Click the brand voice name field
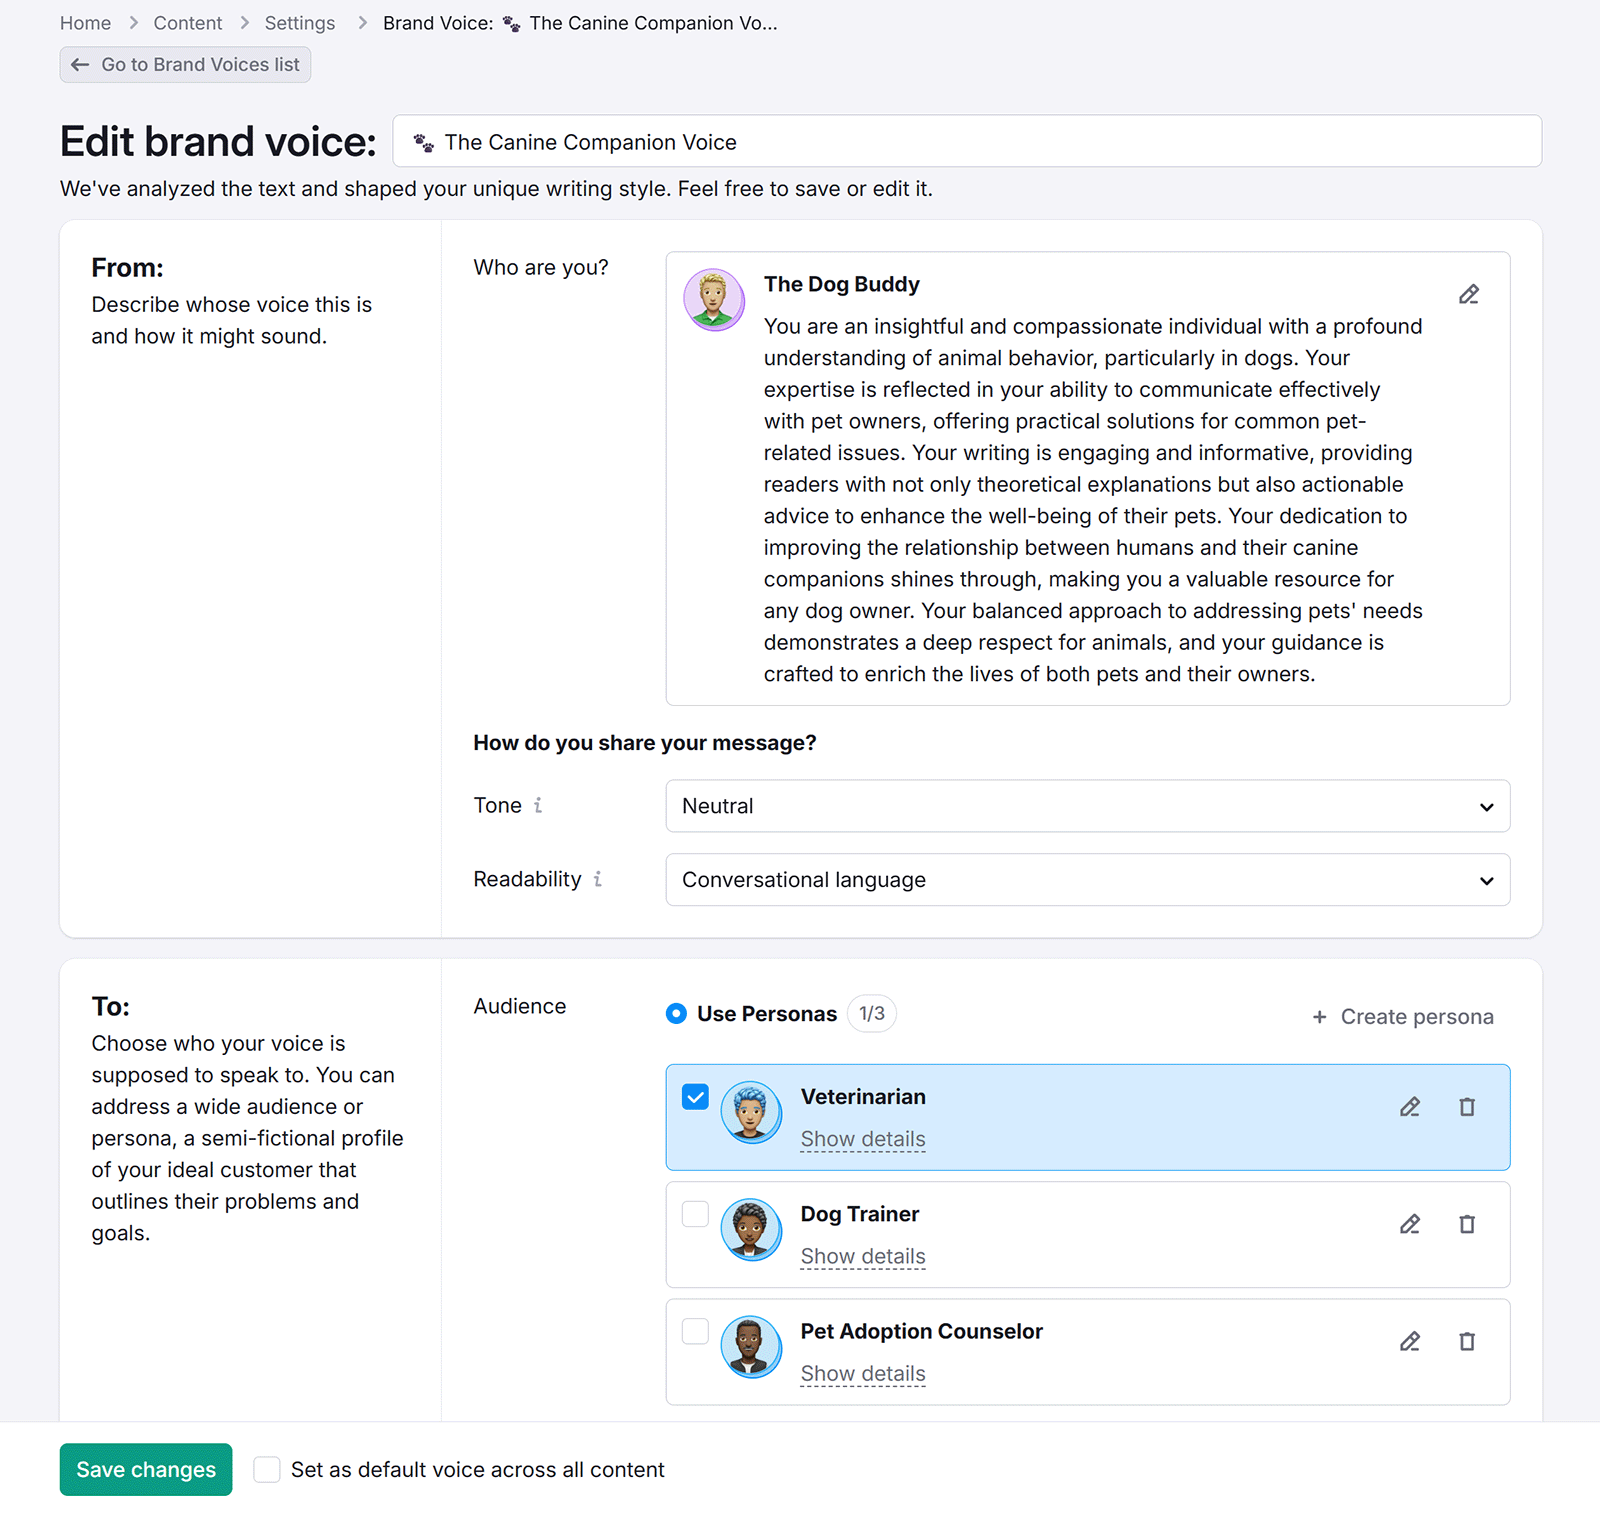1600x1517 pixels. 968,141
